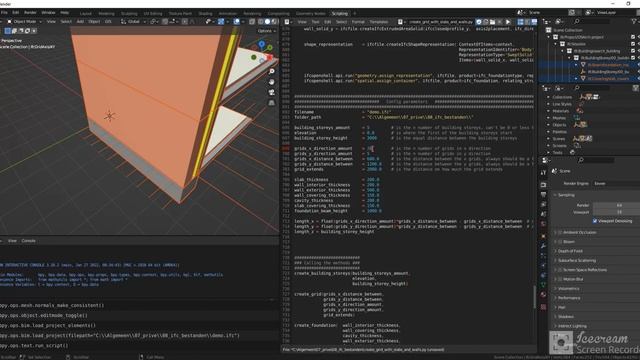This screenshot has width=640, height=360.
Task: Open the View Layer properties tab icon
Action: point(543,204)
